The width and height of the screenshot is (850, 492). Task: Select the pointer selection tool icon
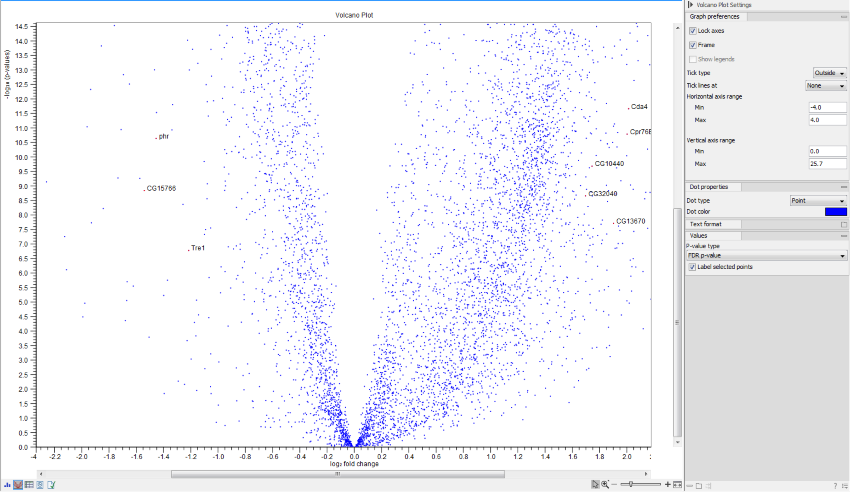click(594, 484)
